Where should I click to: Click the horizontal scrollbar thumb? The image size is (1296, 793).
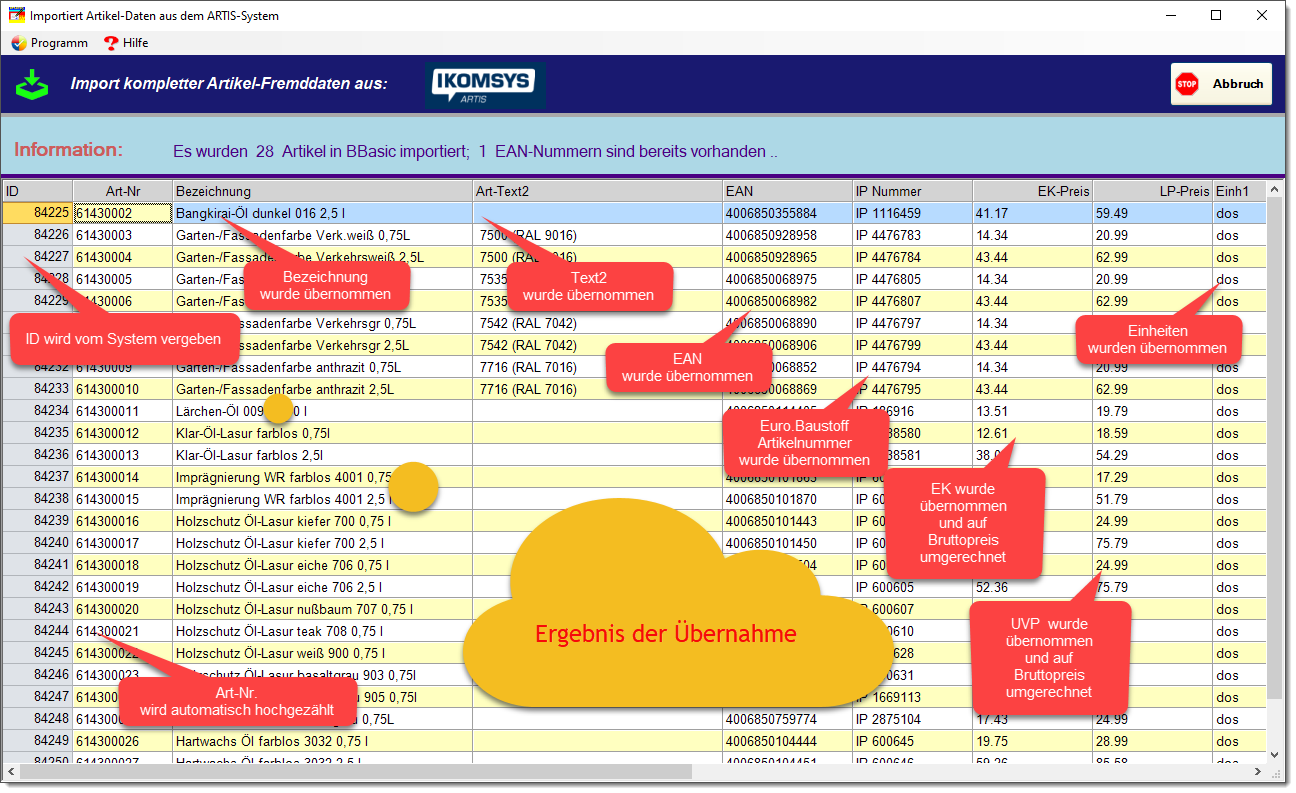(x=355, y=772)
